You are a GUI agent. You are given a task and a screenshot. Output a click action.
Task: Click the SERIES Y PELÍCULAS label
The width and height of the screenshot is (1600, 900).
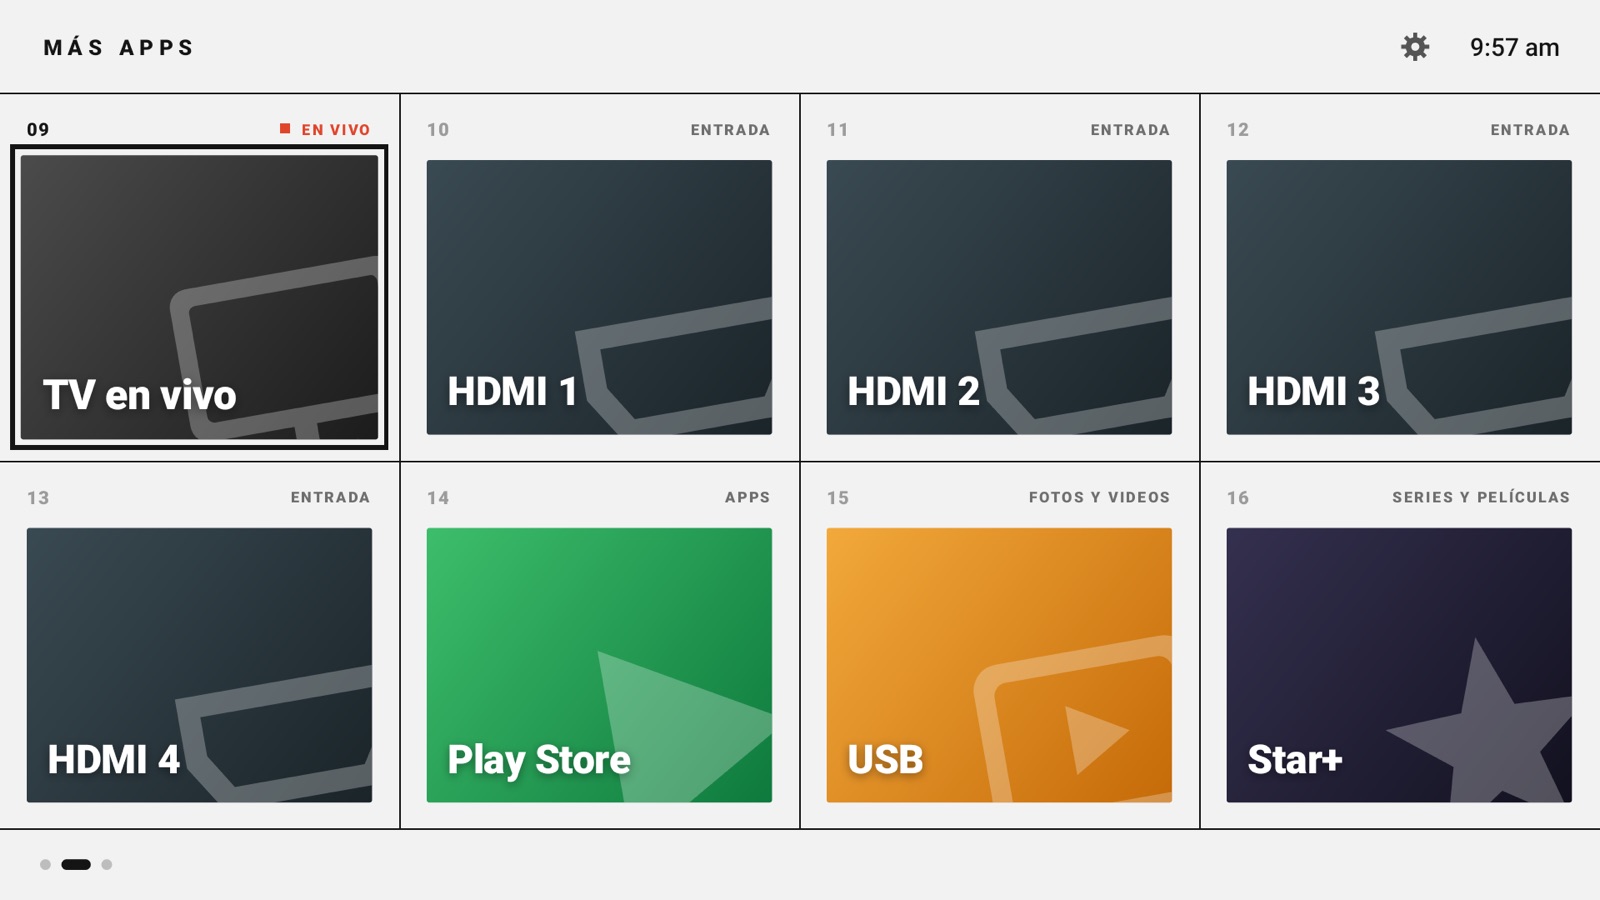[1481, 497]
